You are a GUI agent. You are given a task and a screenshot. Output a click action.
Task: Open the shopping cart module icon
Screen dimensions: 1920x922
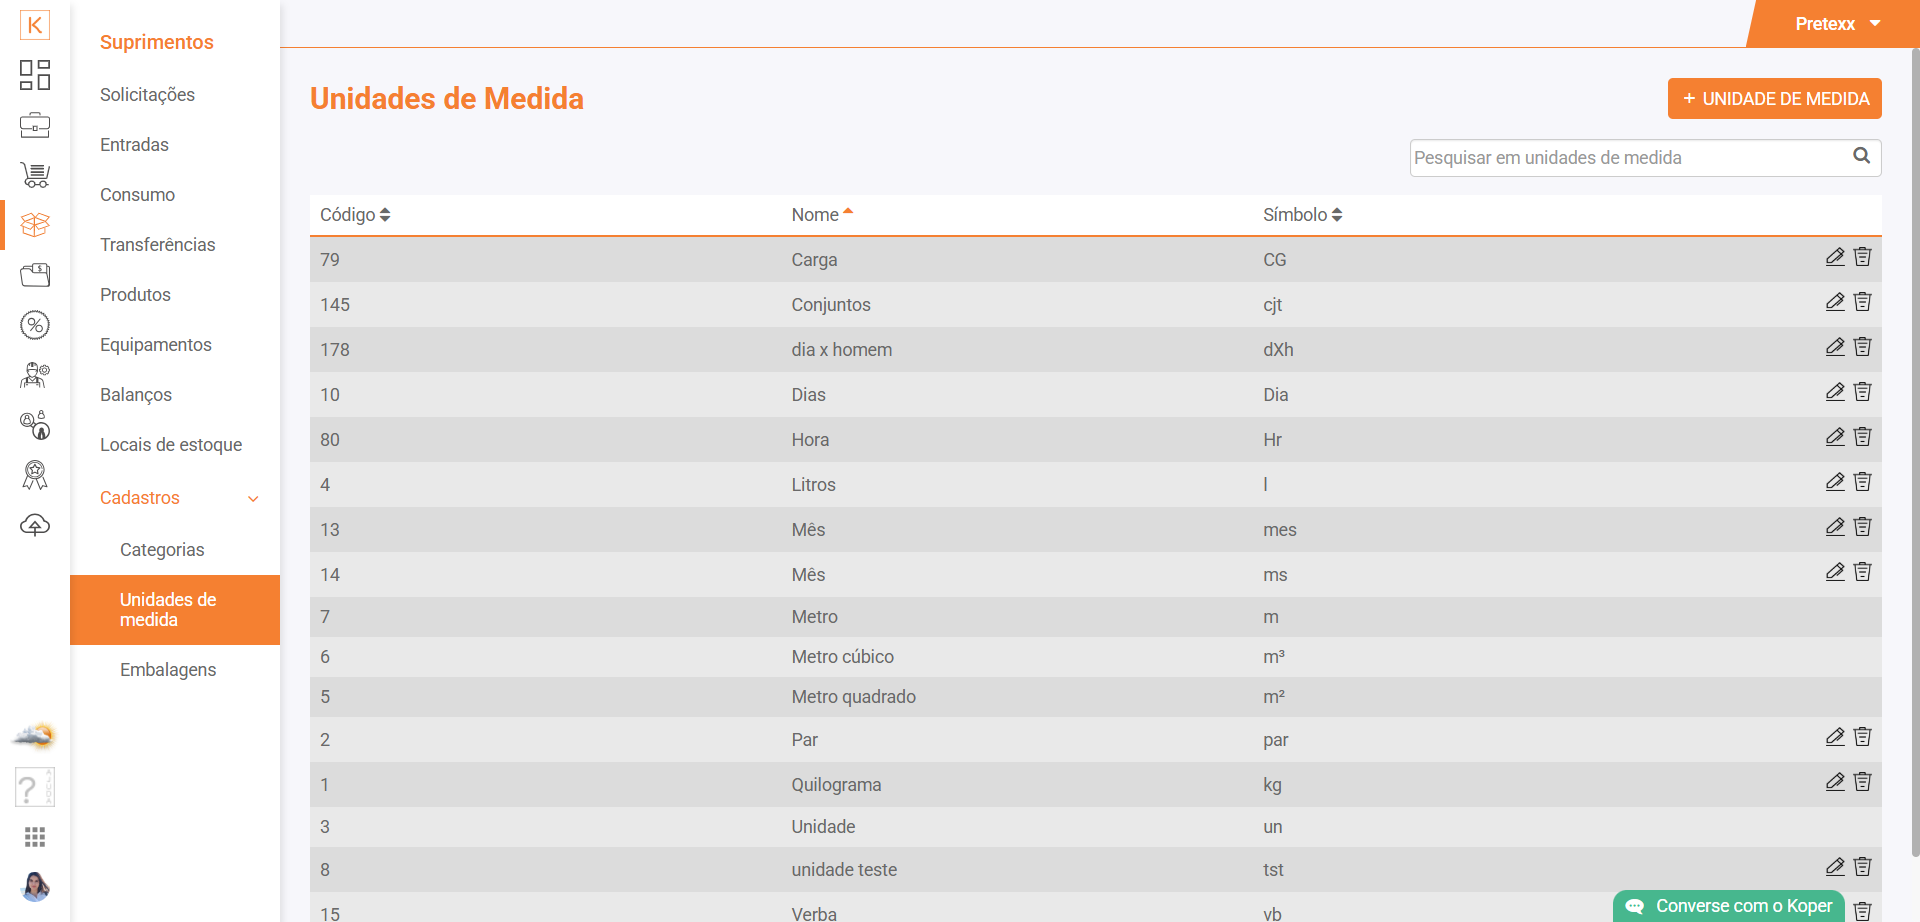[x=35, y=175]
